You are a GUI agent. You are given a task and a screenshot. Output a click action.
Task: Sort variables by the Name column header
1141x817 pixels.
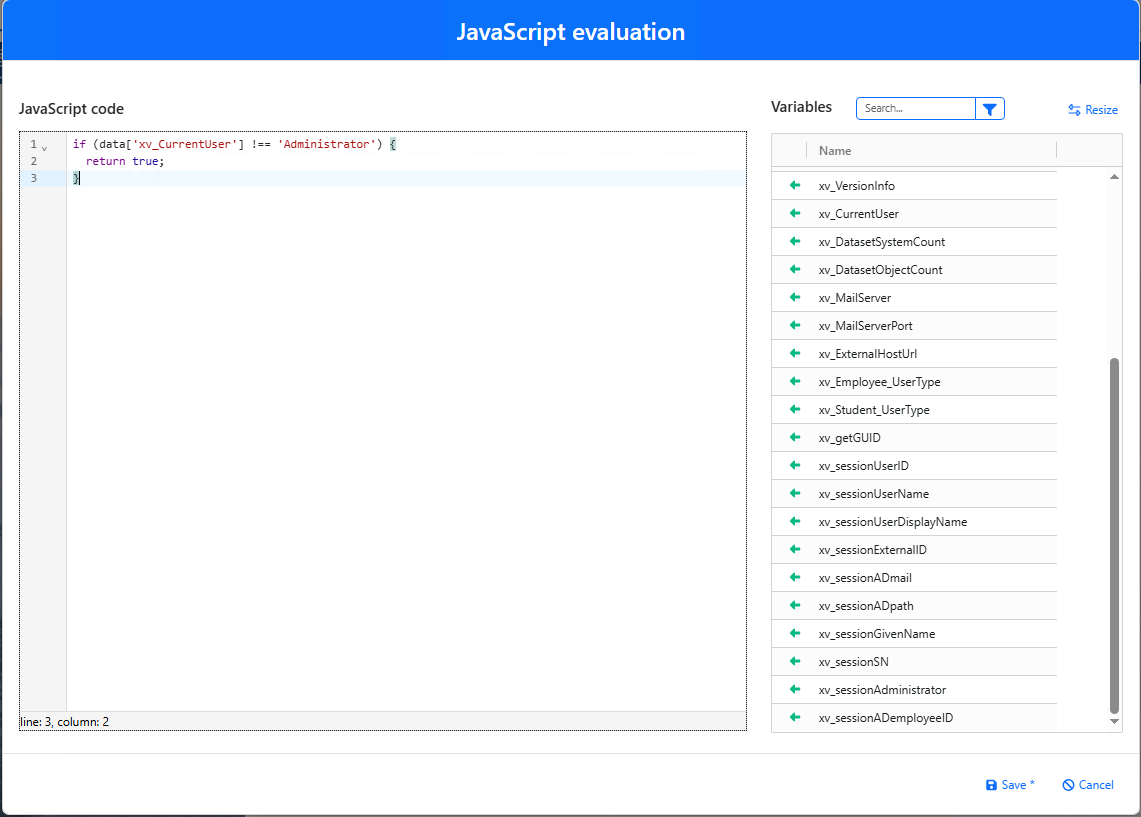click(835, 151)
